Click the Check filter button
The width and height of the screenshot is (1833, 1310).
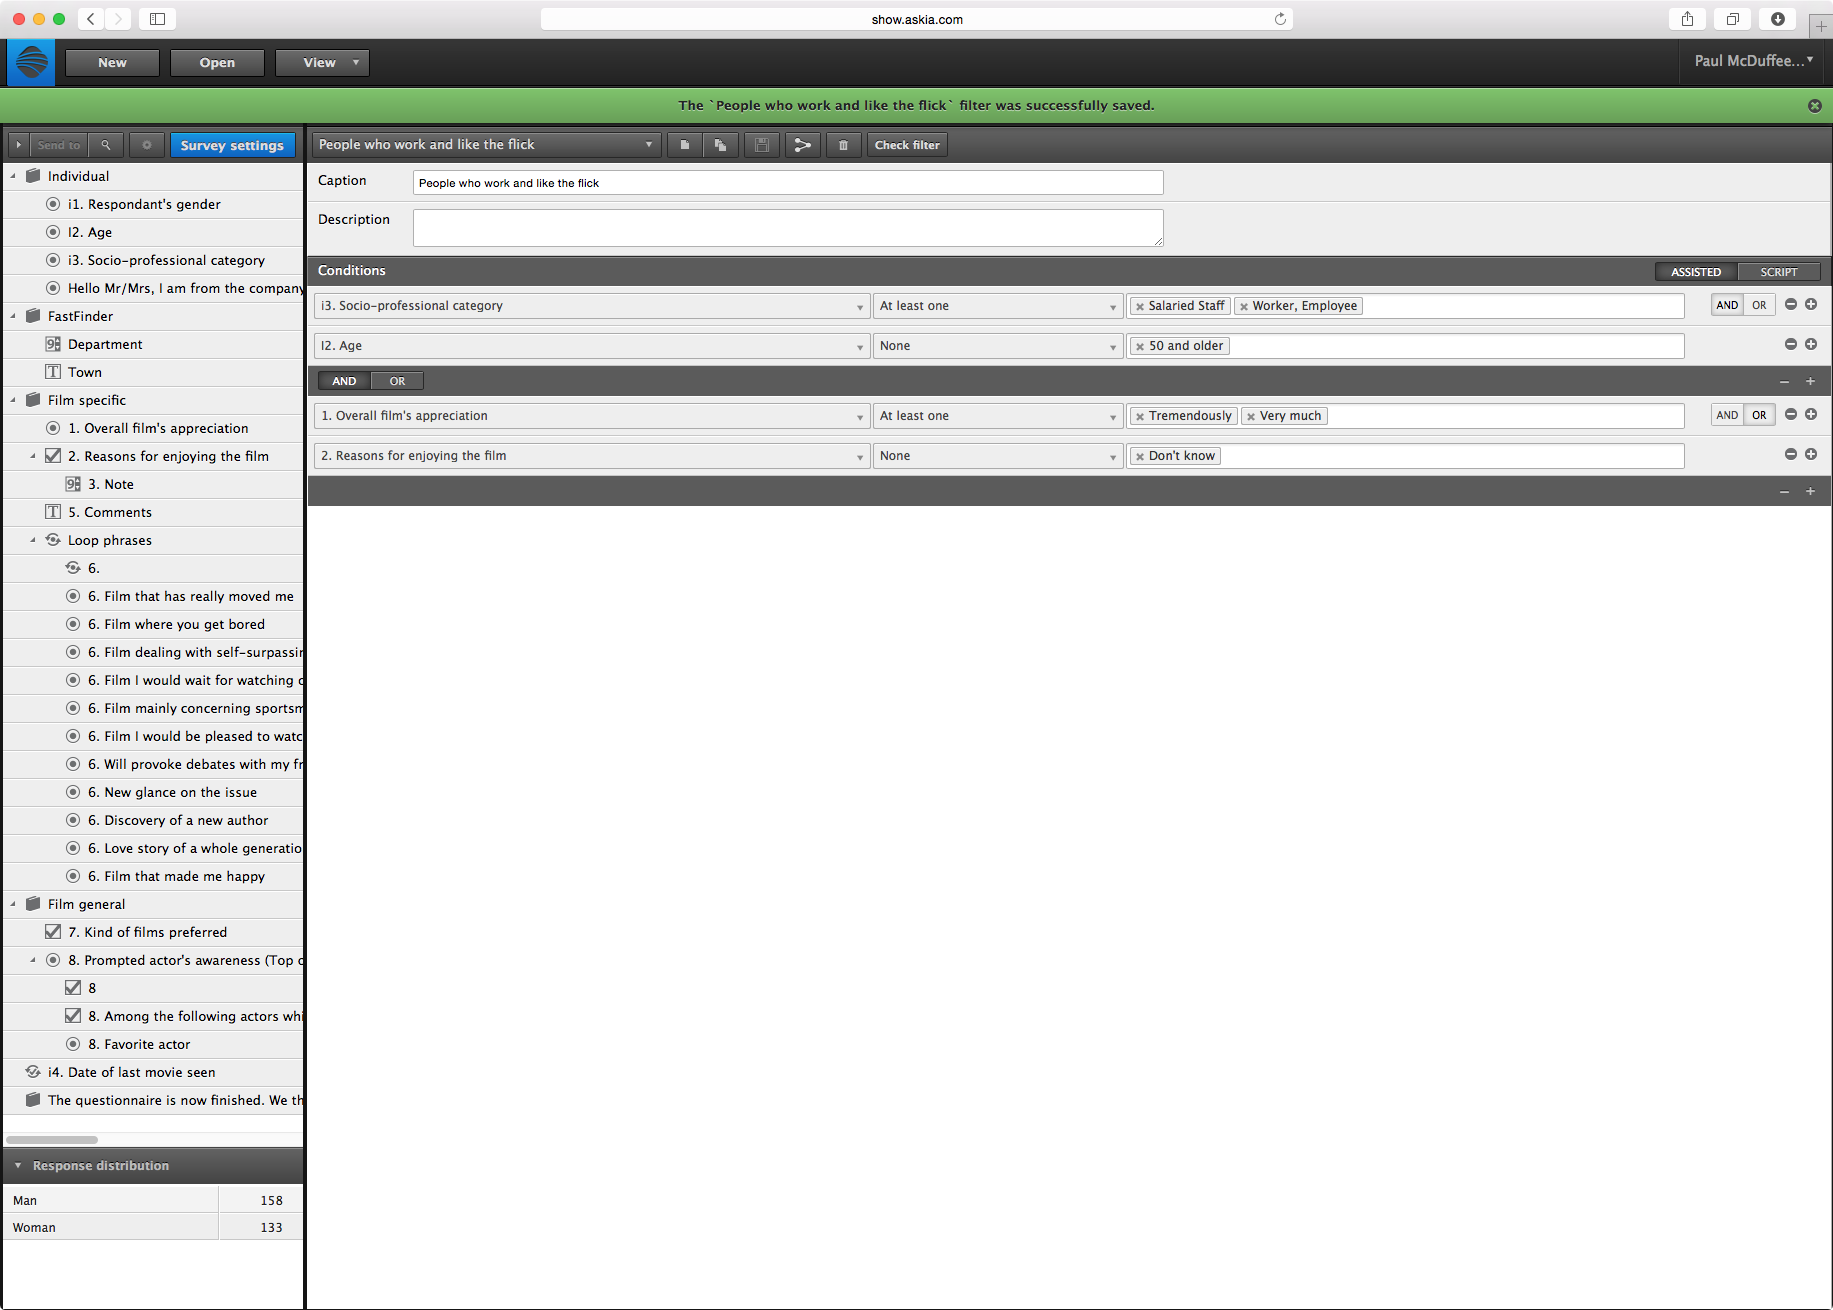tap(907, 145)
